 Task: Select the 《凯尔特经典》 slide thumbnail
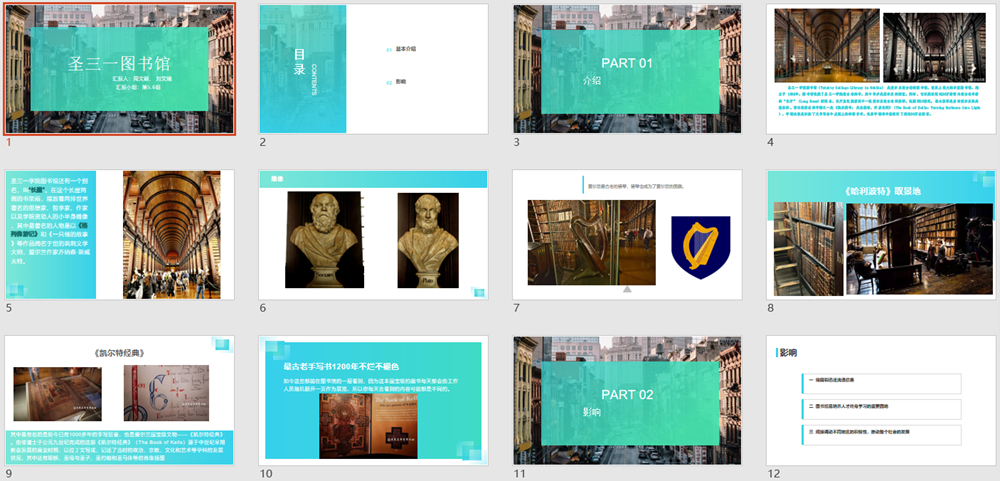click(120, 400)
